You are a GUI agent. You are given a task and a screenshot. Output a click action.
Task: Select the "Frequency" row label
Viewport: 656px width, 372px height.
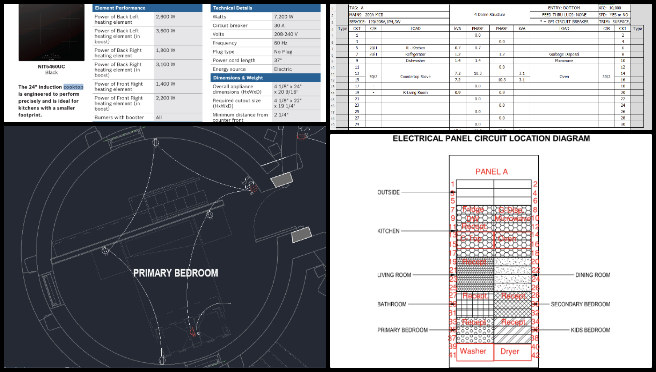point(225,43)
